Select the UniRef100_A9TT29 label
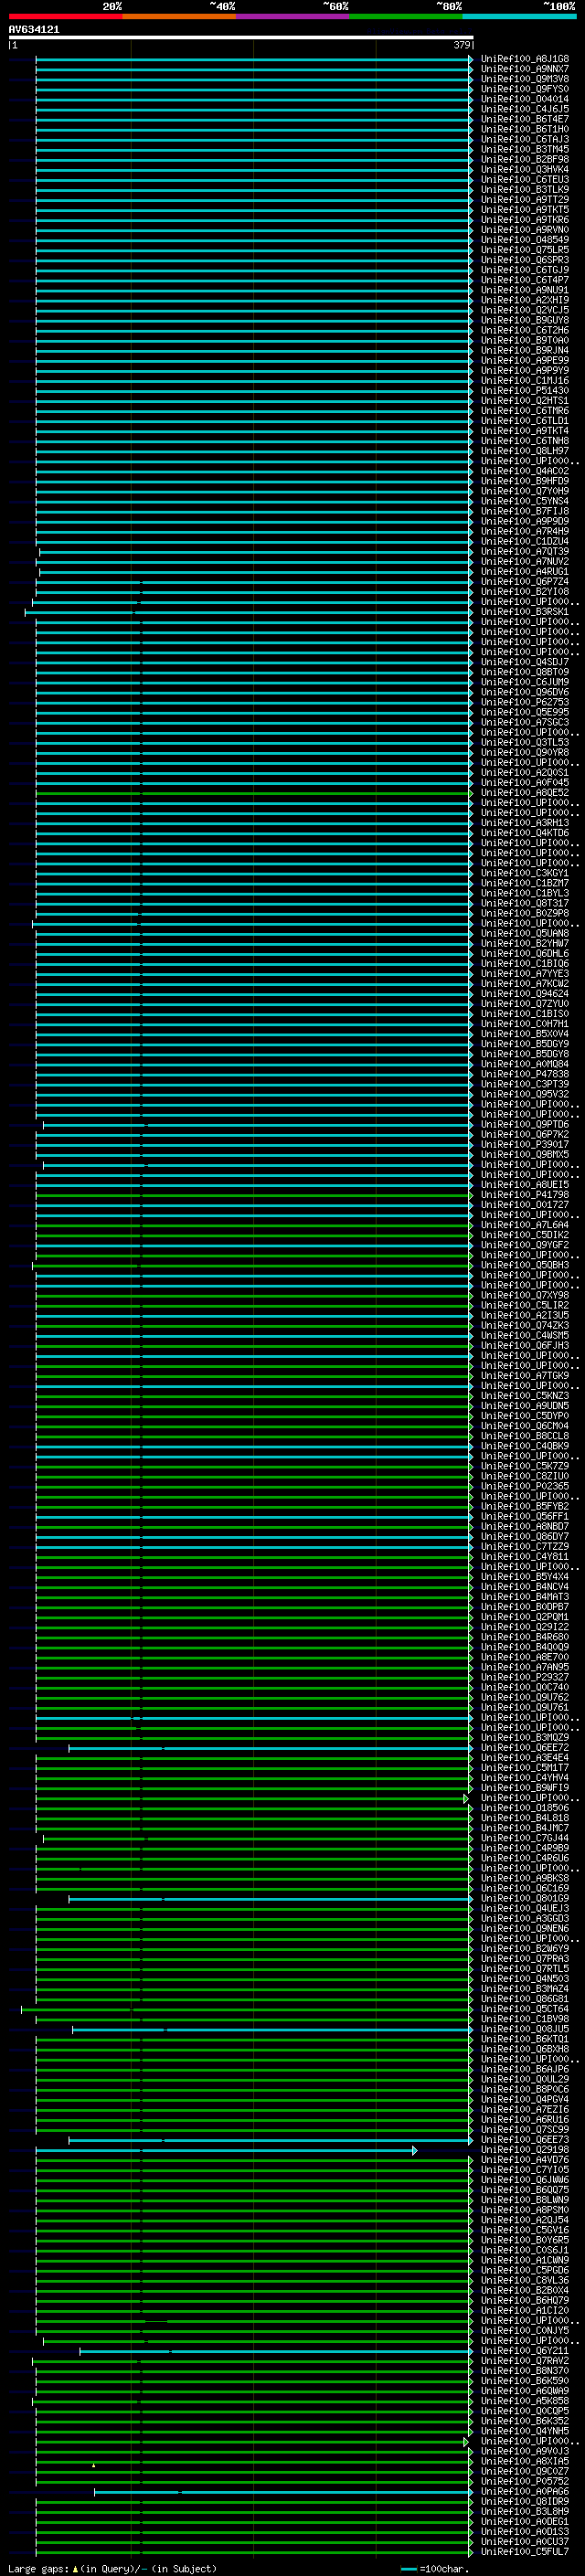585x2576 pixels. point(525,200)
